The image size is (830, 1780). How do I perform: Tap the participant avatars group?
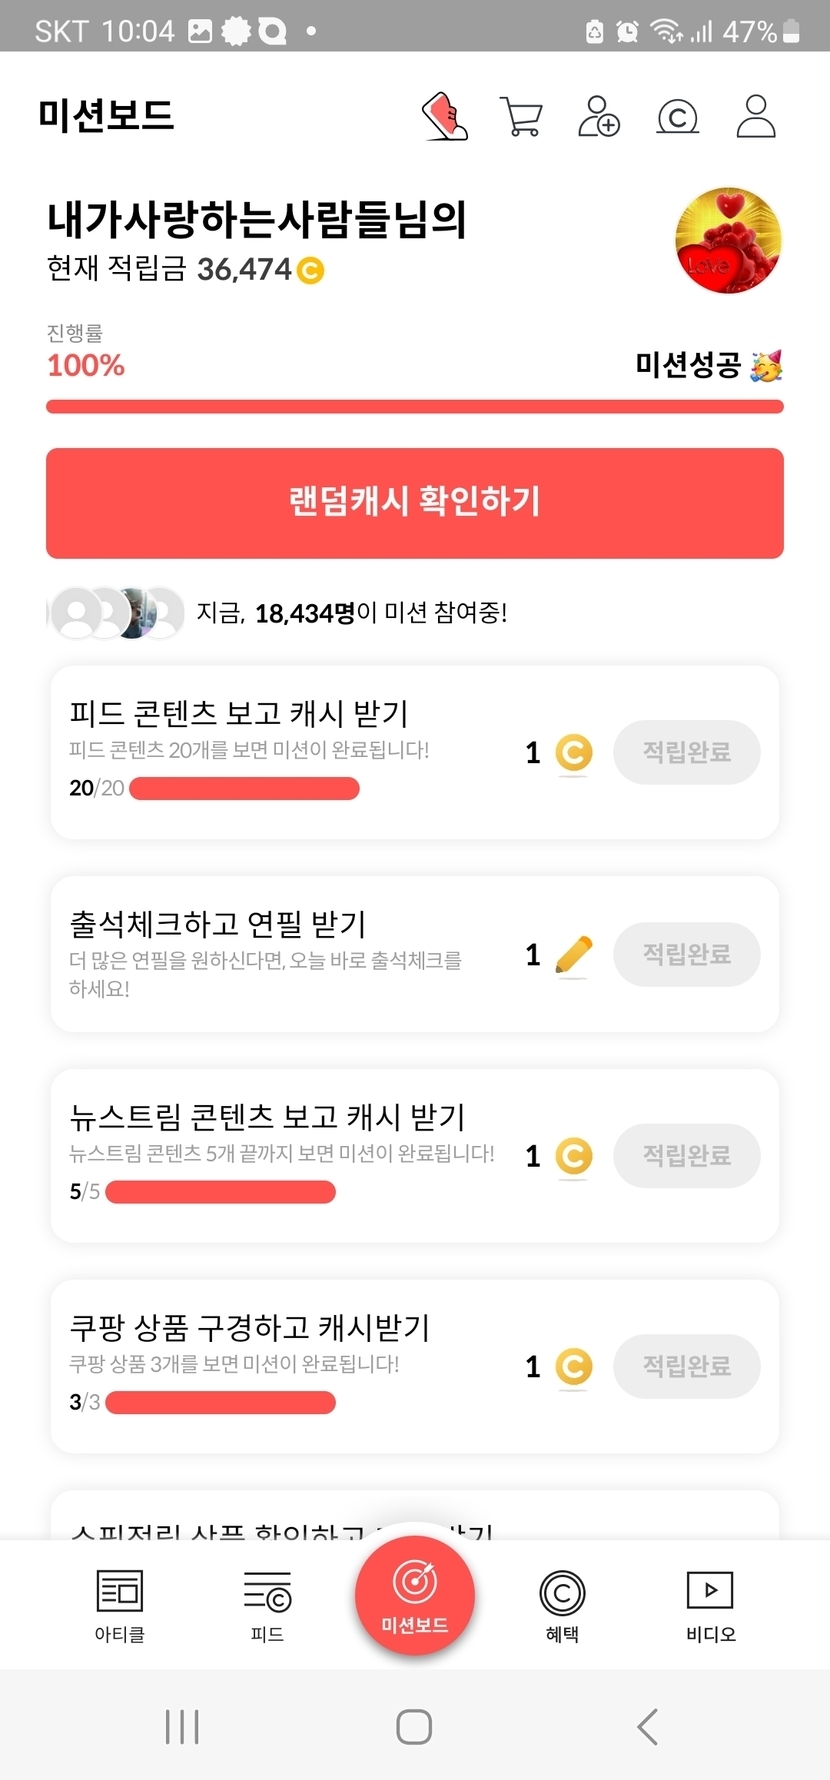(117, 612)
